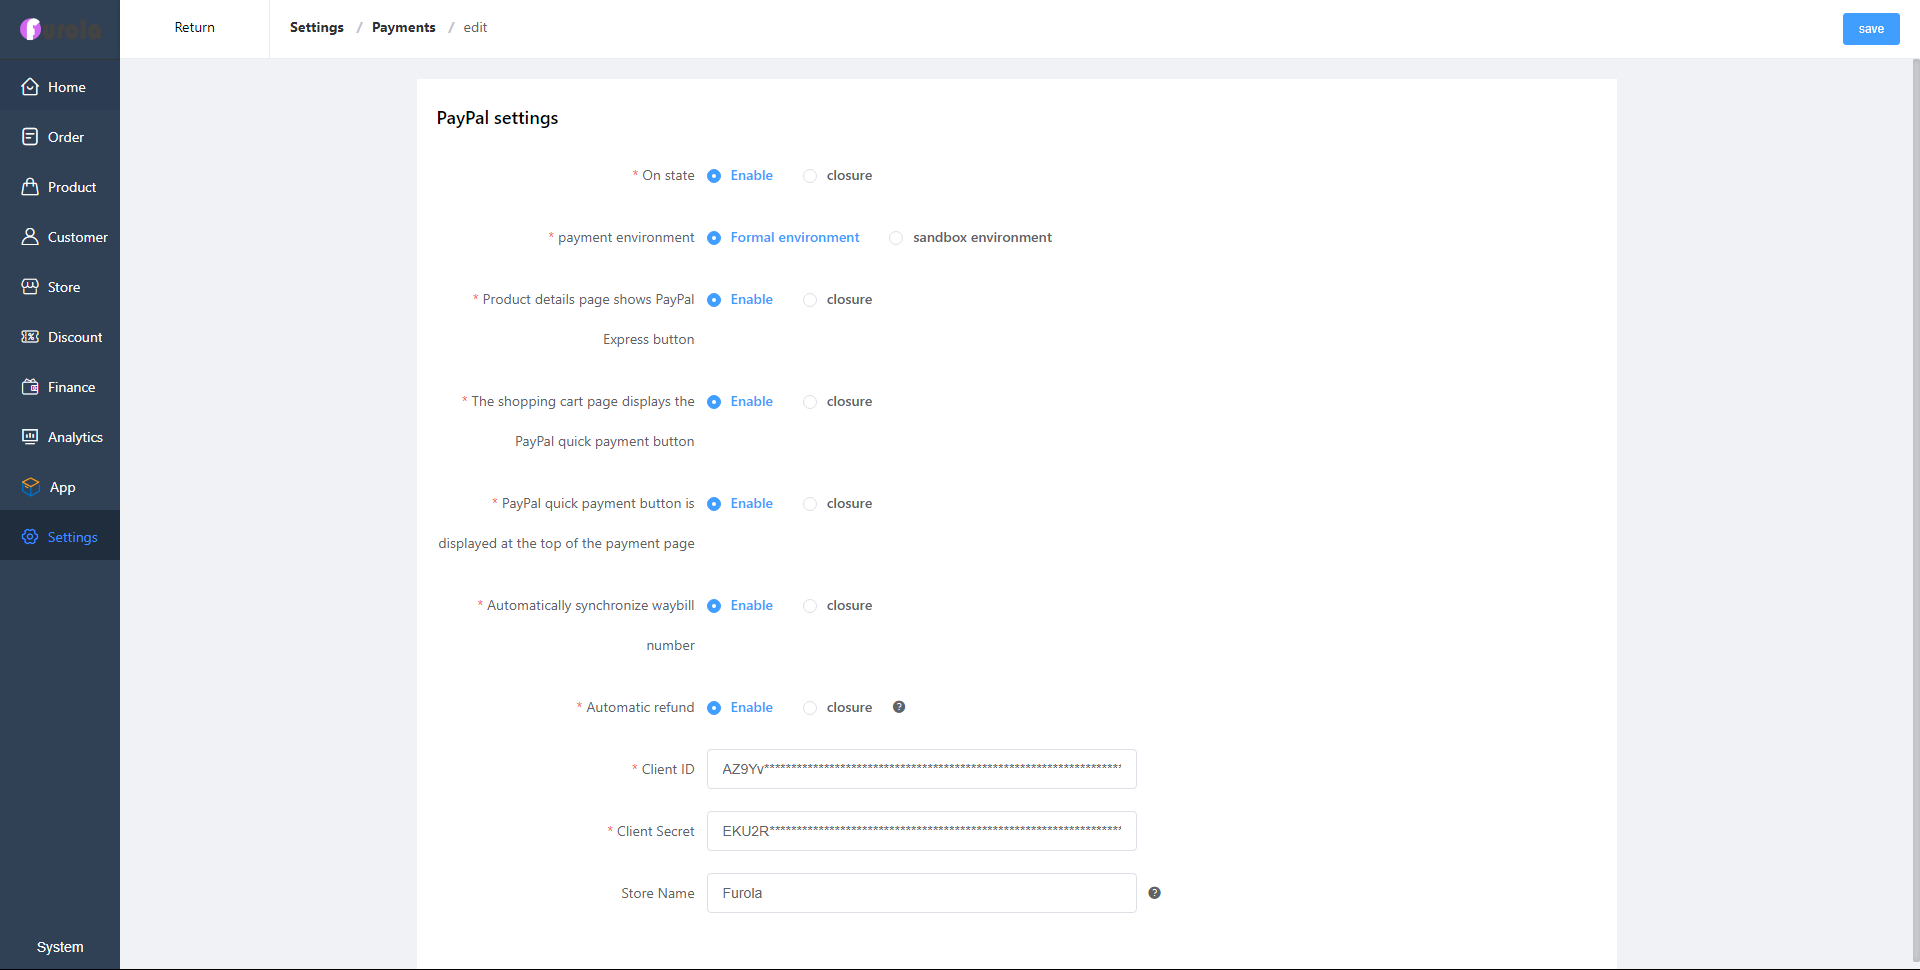Screen dimensions: 1920x970
Task: Click the edit breadcrumb text
Action: [475, 28]
